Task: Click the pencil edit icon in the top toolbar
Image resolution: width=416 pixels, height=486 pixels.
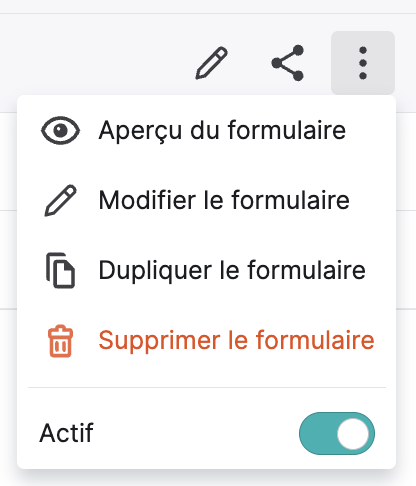Action: [x=211, y=63]
